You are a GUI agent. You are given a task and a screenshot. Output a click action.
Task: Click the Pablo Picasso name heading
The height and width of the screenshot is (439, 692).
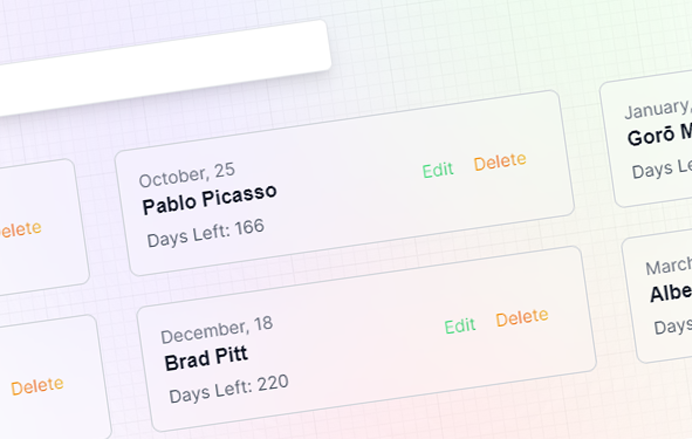click(210, 199)
